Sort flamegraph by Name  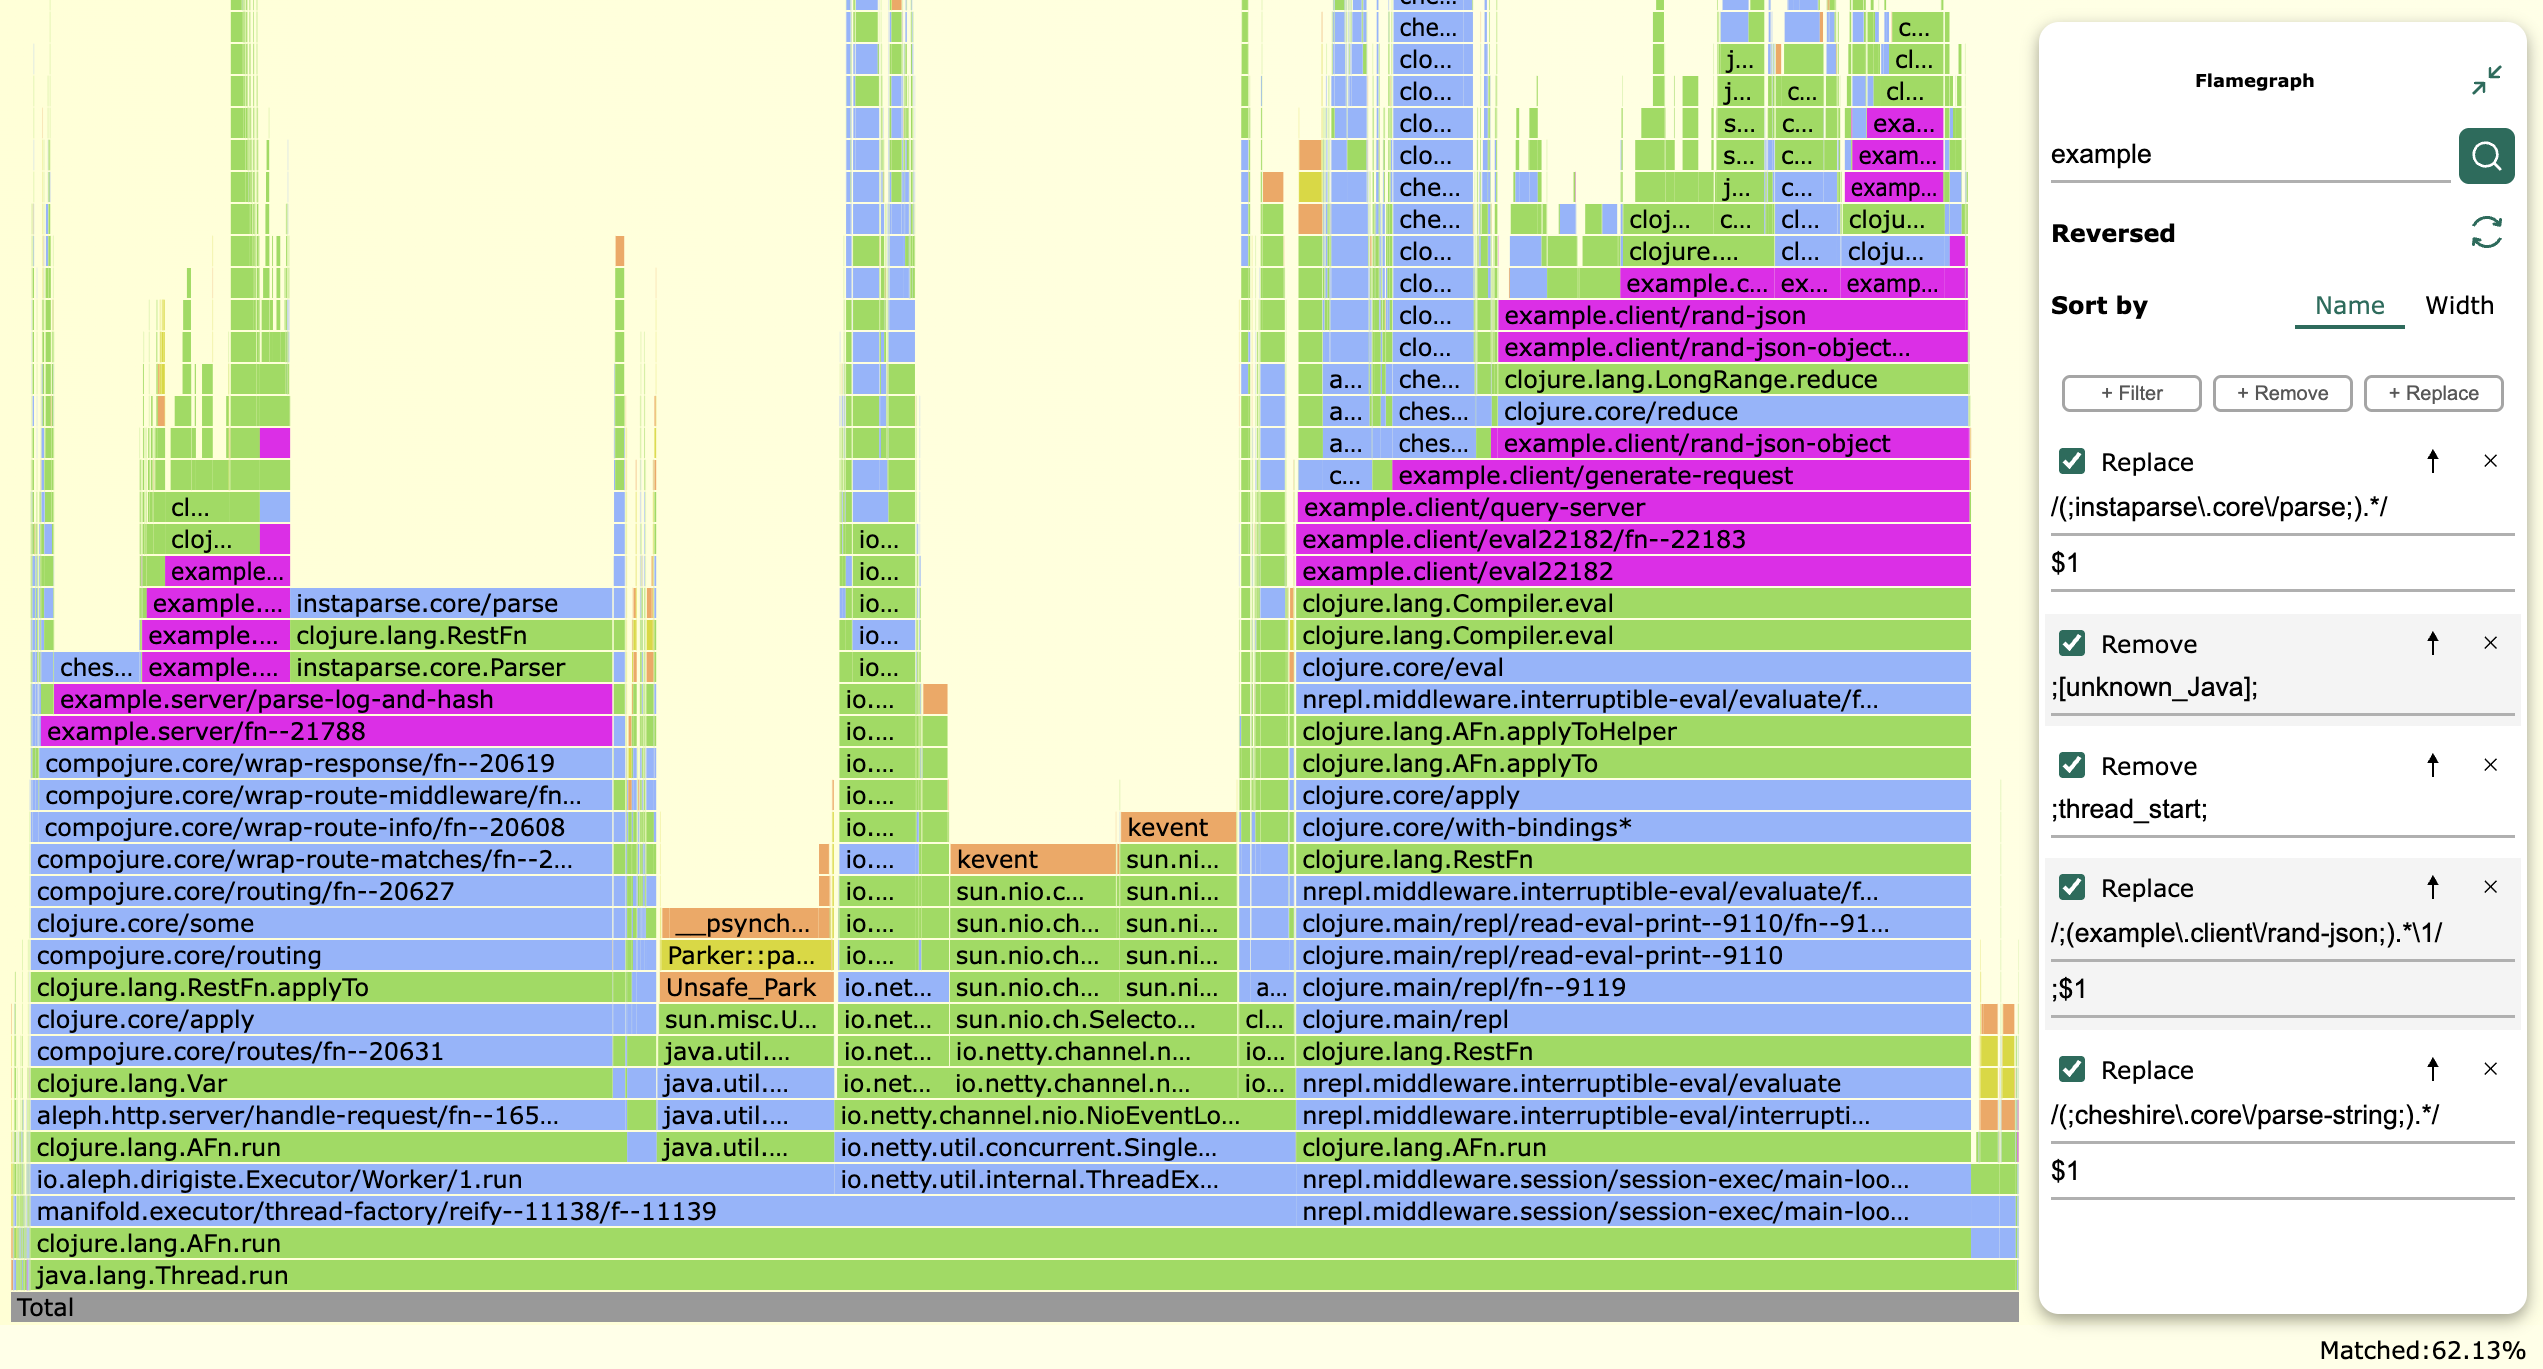[x=2349, y=306]
